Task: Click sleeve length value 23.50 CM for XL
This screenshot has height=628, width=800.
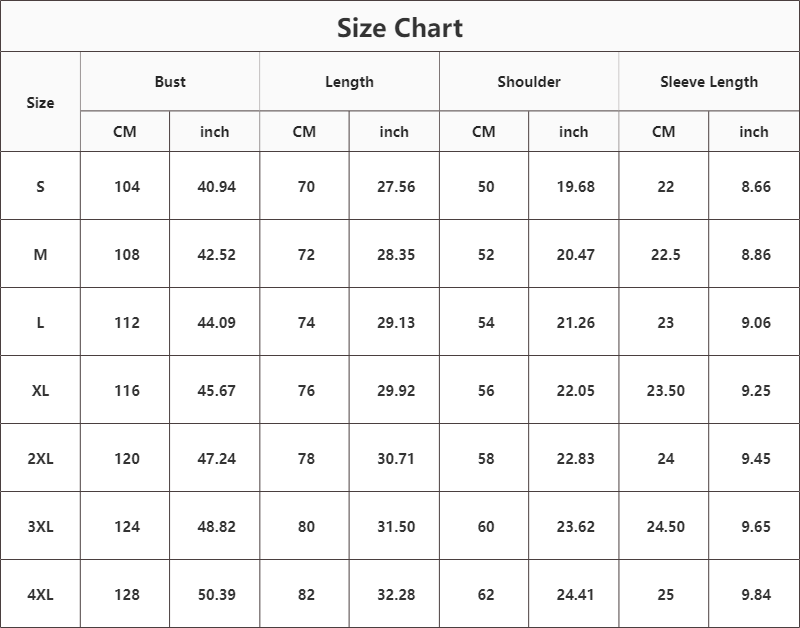Action: tap(665, 391)
